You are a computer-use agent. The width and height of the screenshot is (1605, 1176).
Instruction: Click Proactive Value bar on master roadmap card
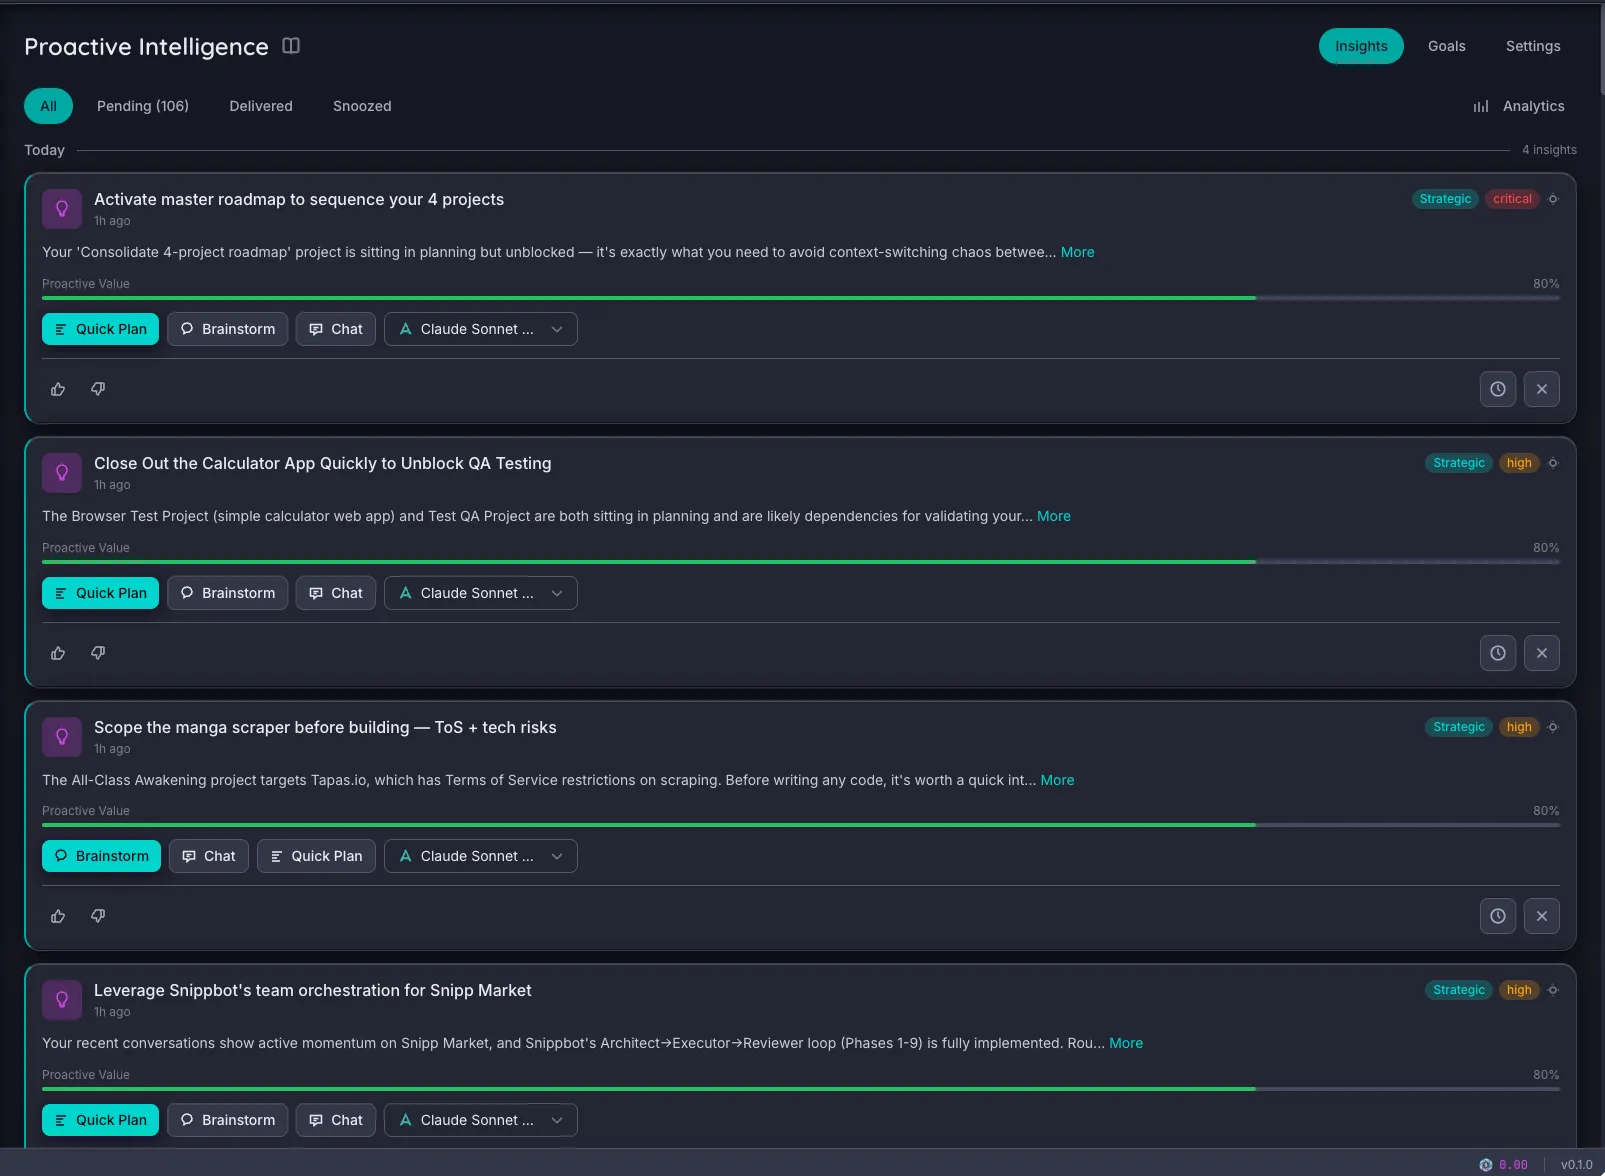pyautogui.click(x=801, y=298)
